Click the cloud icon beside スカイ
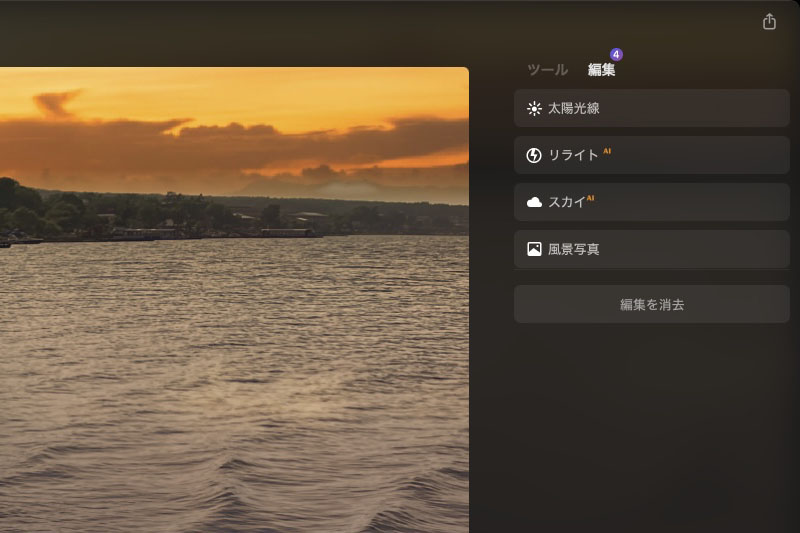Image resolution: width=800 pixels, height=533 pixels. click(534, 202)
